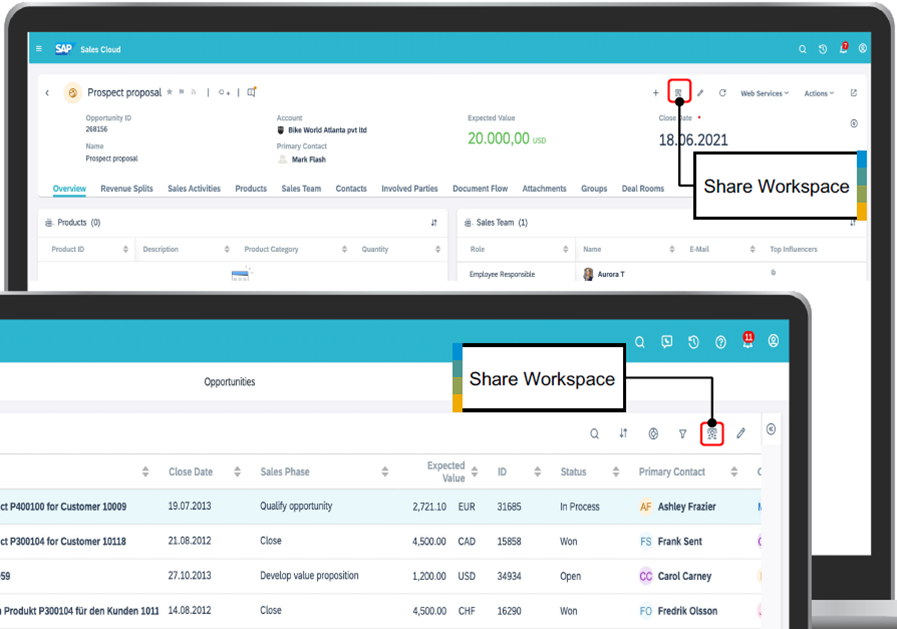This screenshot has width=897, height=629.
Task: Sort by Product Category column
Action: [344, 249]
